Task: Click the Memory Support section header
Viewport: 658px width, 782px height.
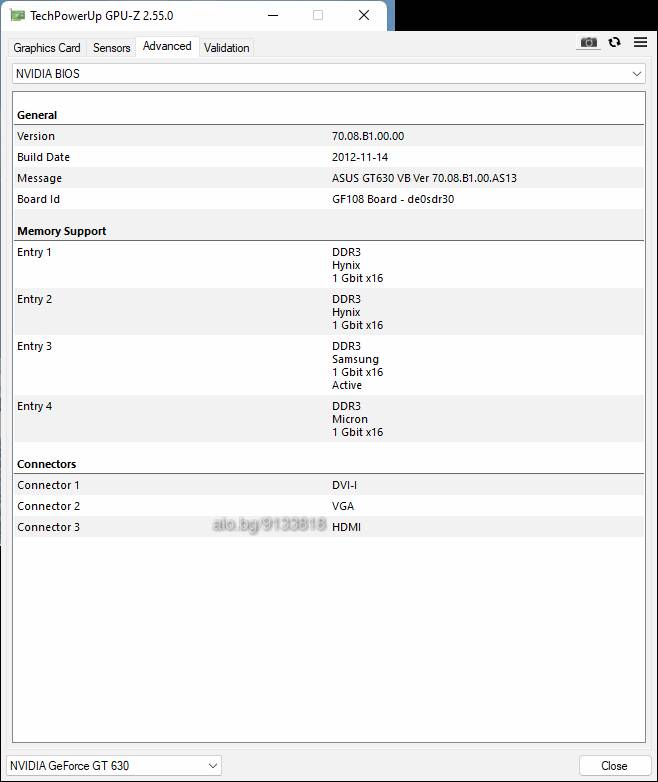Action: click(61, 231)
